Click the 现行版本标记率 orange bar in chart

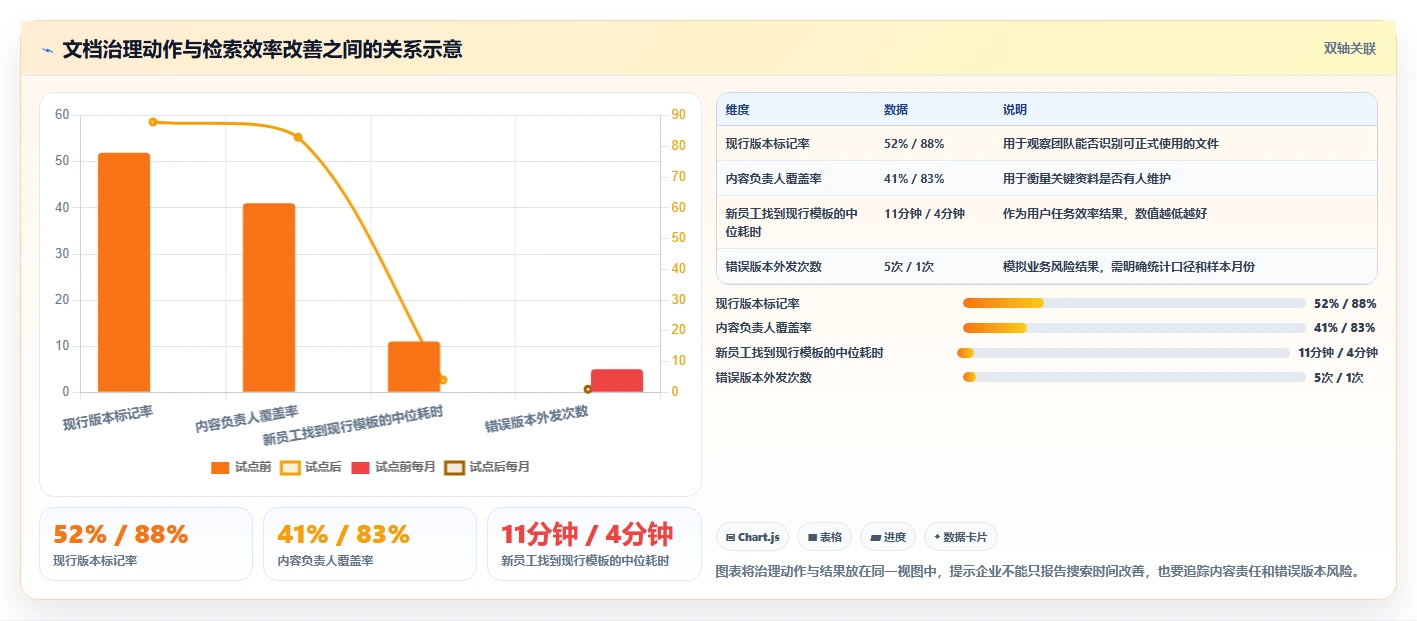tap(124, 272)
